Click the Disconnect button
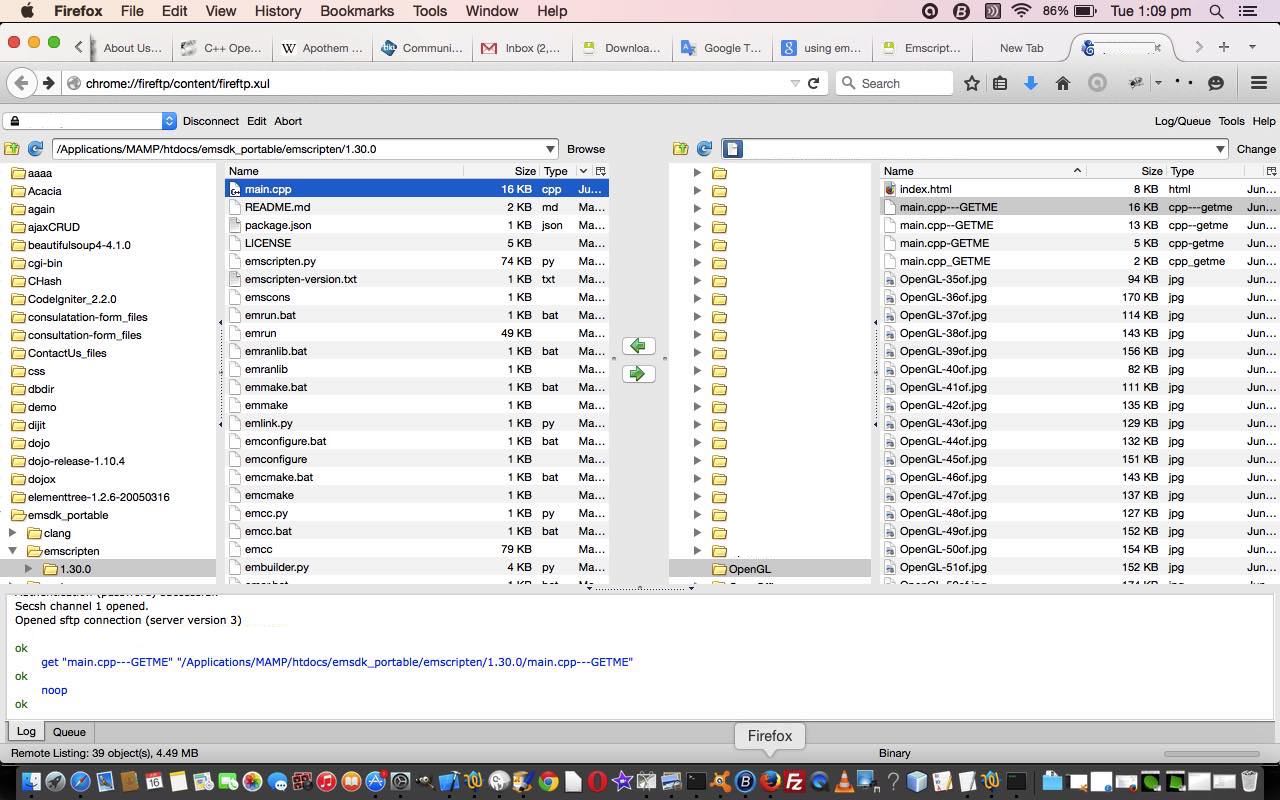 211,121
